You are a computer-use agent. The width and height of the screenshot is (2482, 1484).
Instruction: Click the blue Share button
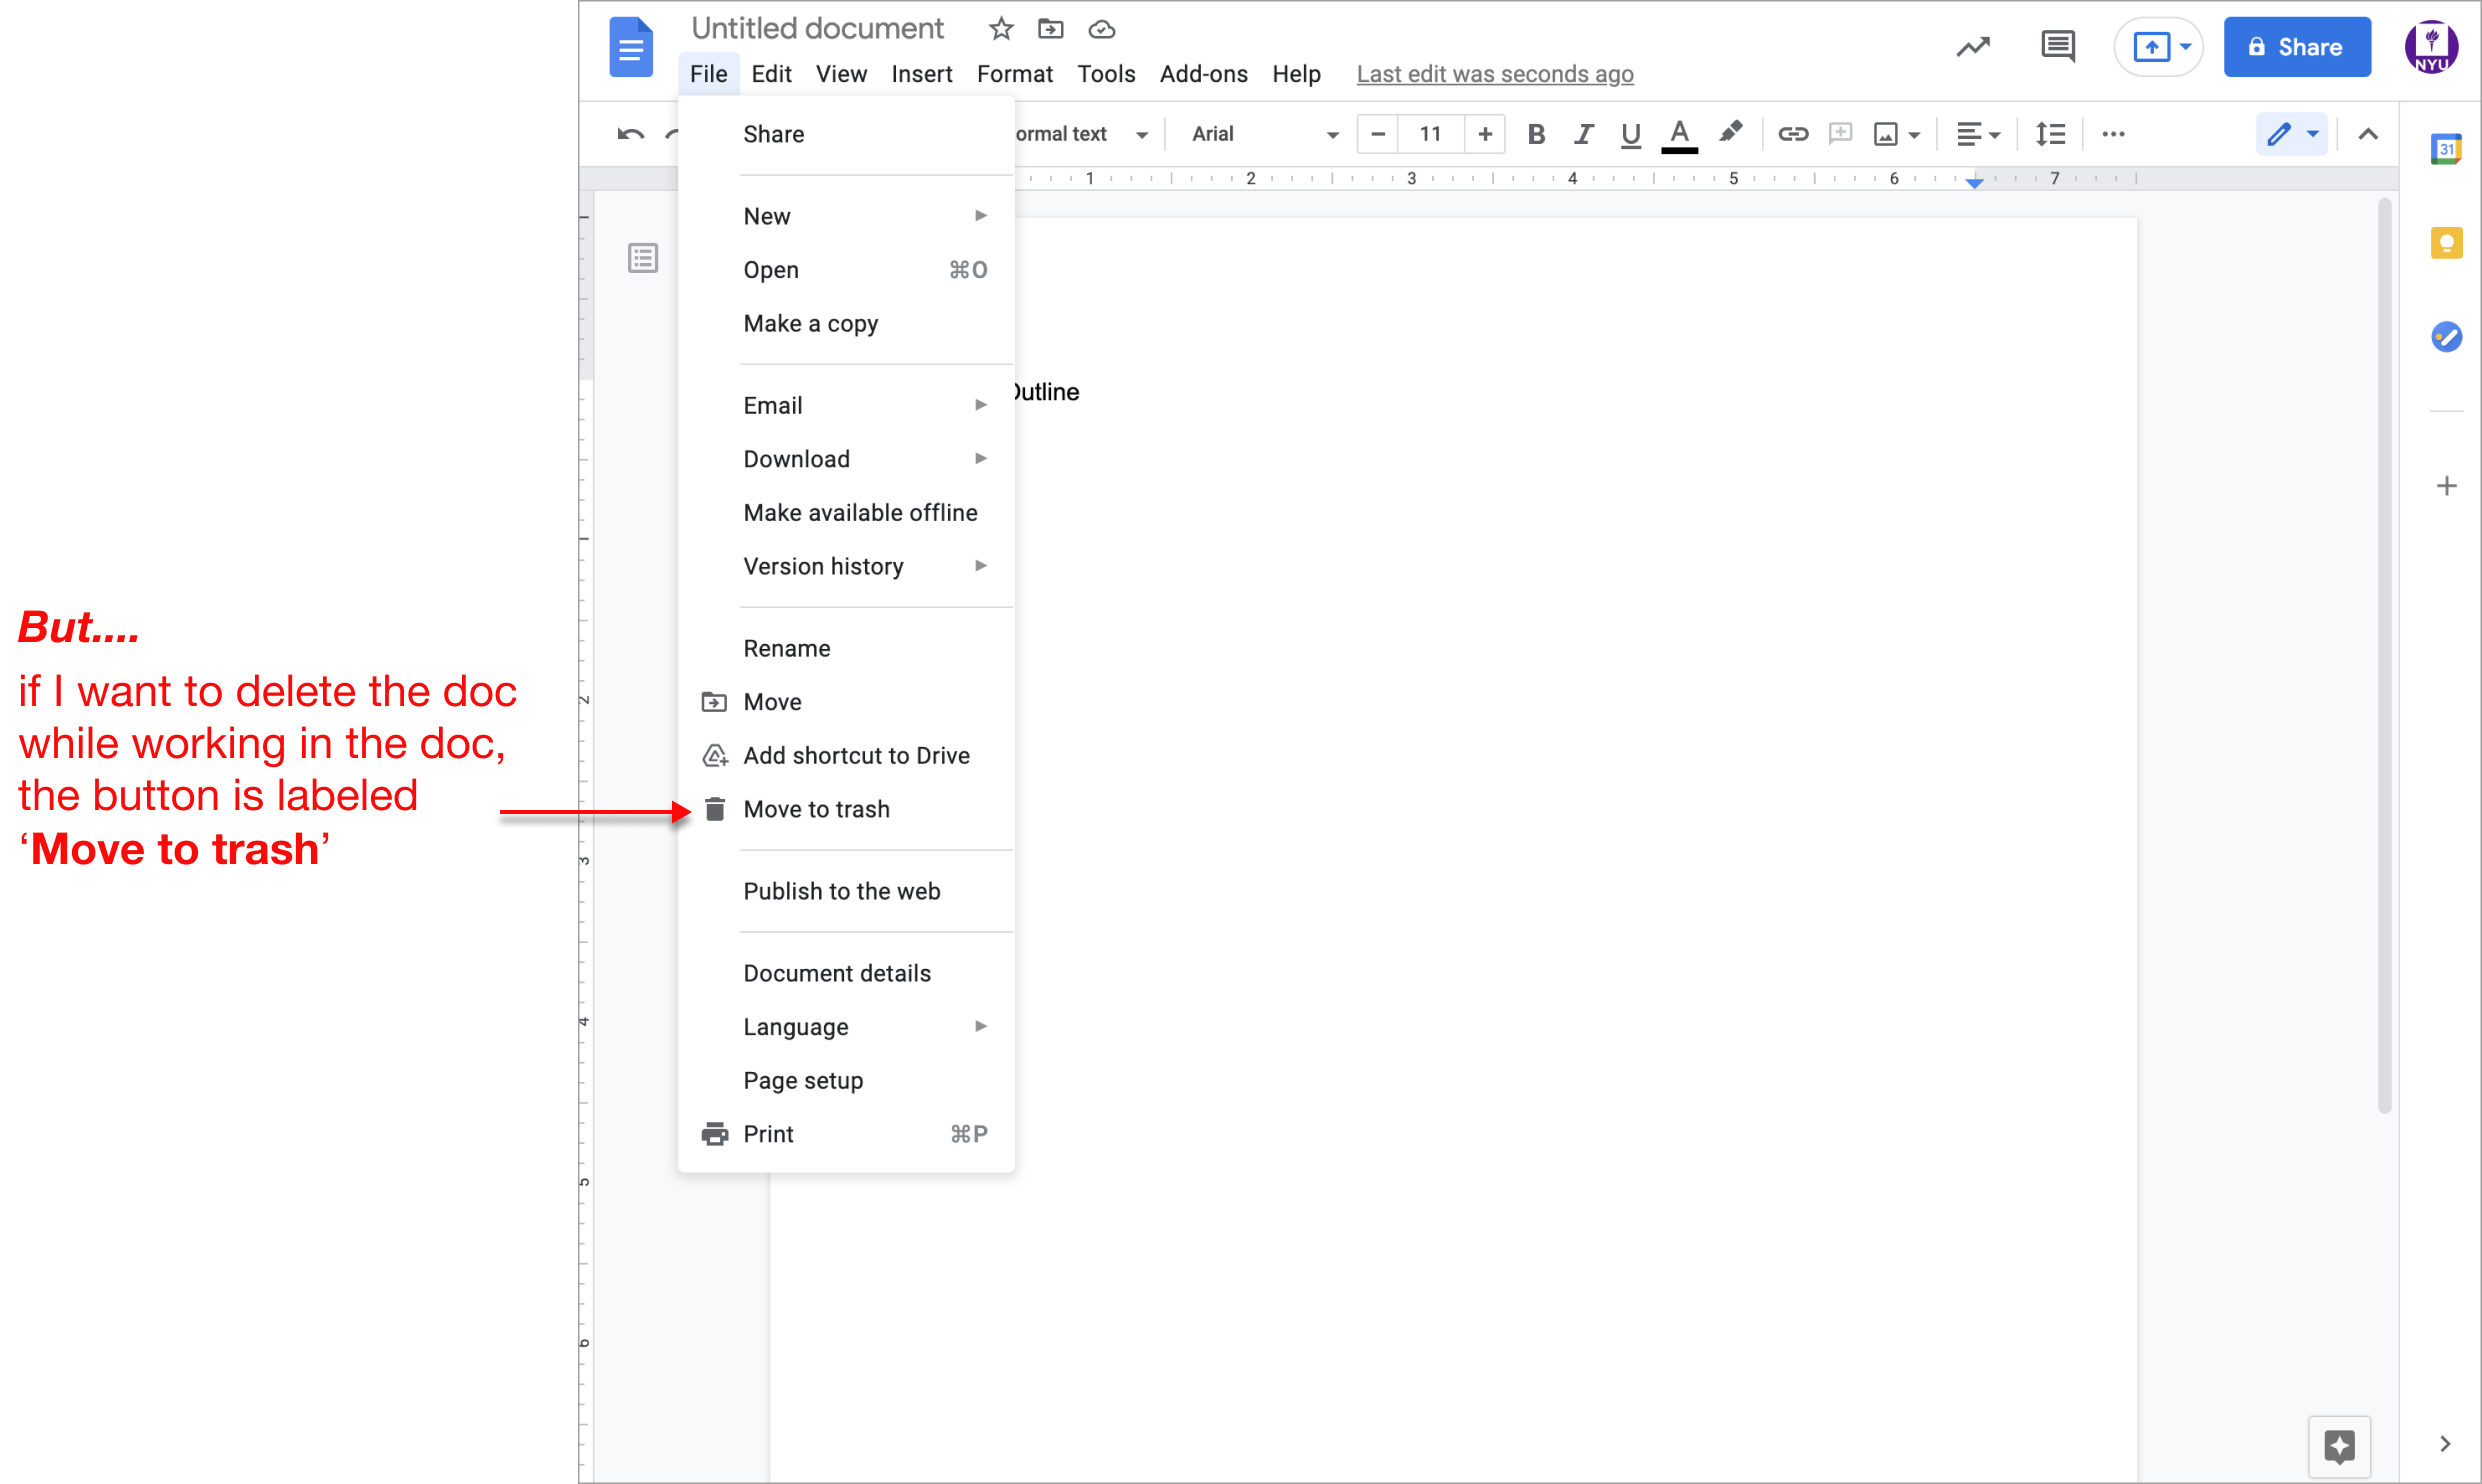click(2296, 47)
